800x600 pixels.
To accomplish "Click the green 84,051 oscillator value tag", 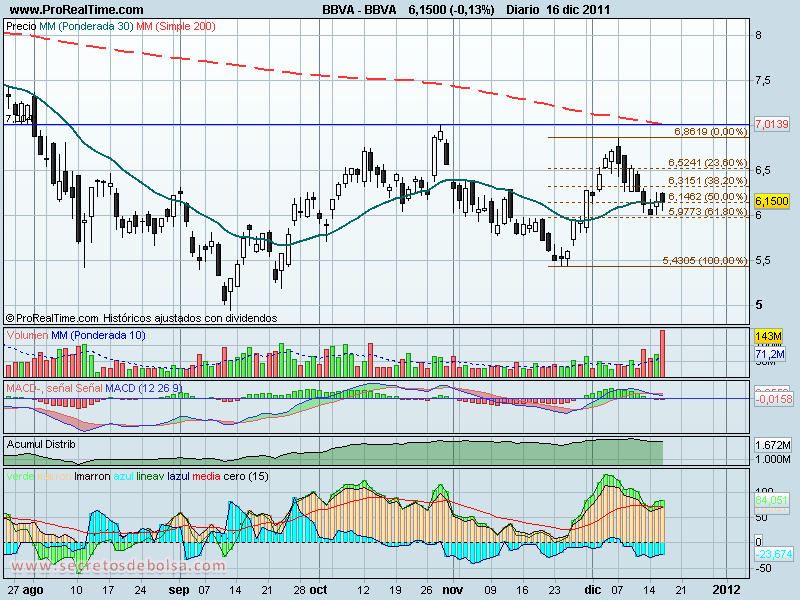I will tap(772, 500).
